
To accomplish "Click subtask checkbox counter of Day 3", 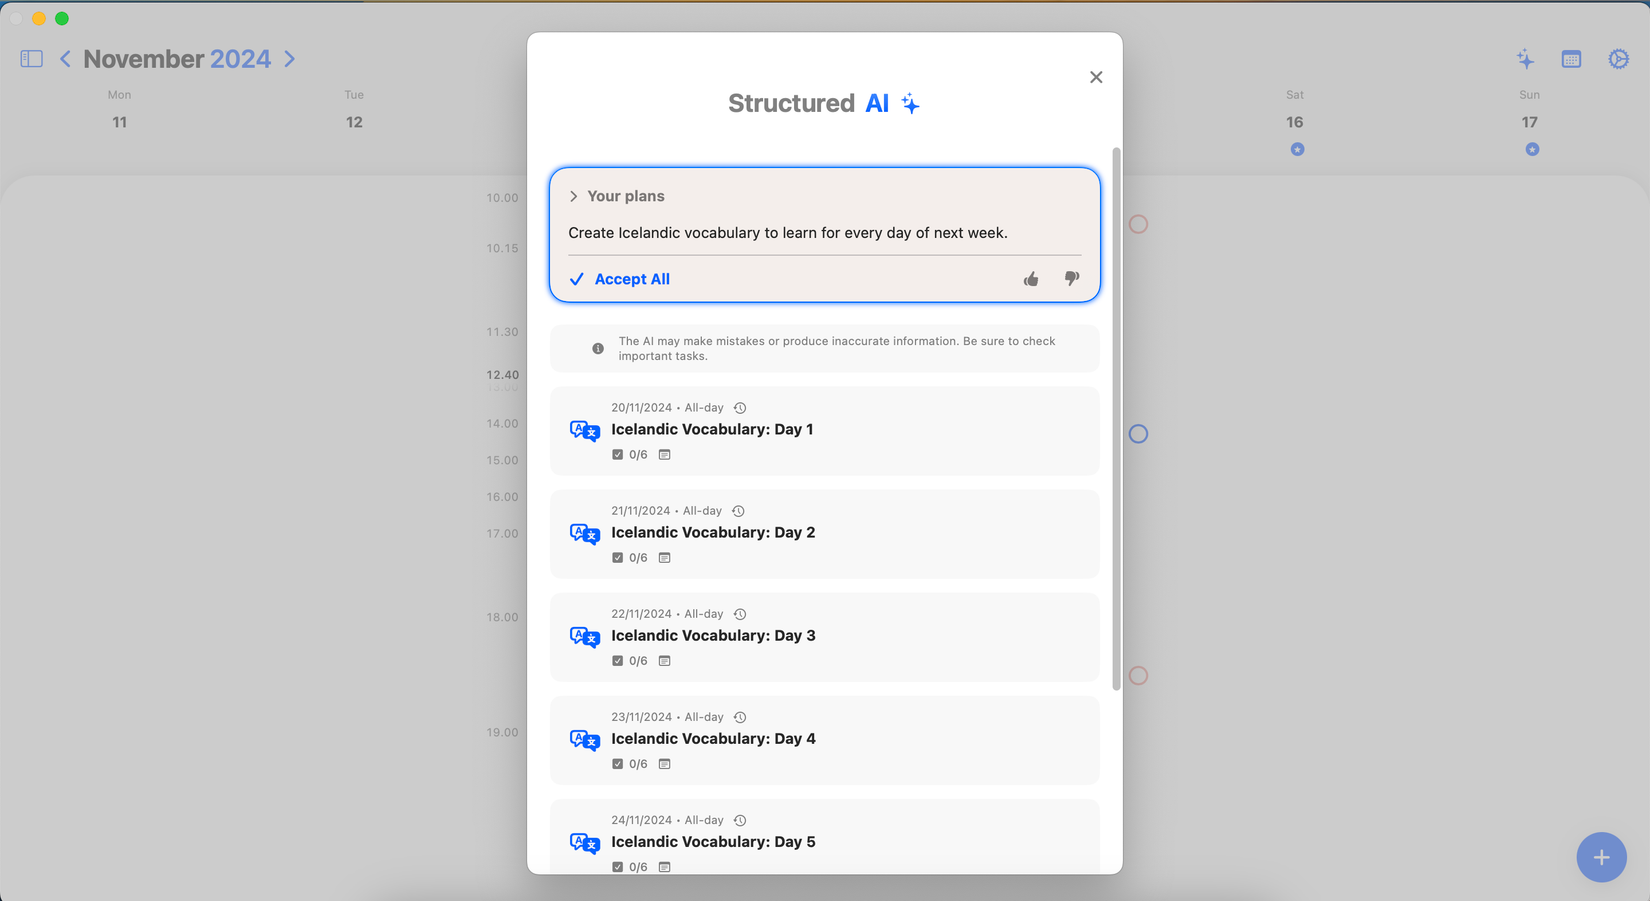I will (x=630, y=661).
